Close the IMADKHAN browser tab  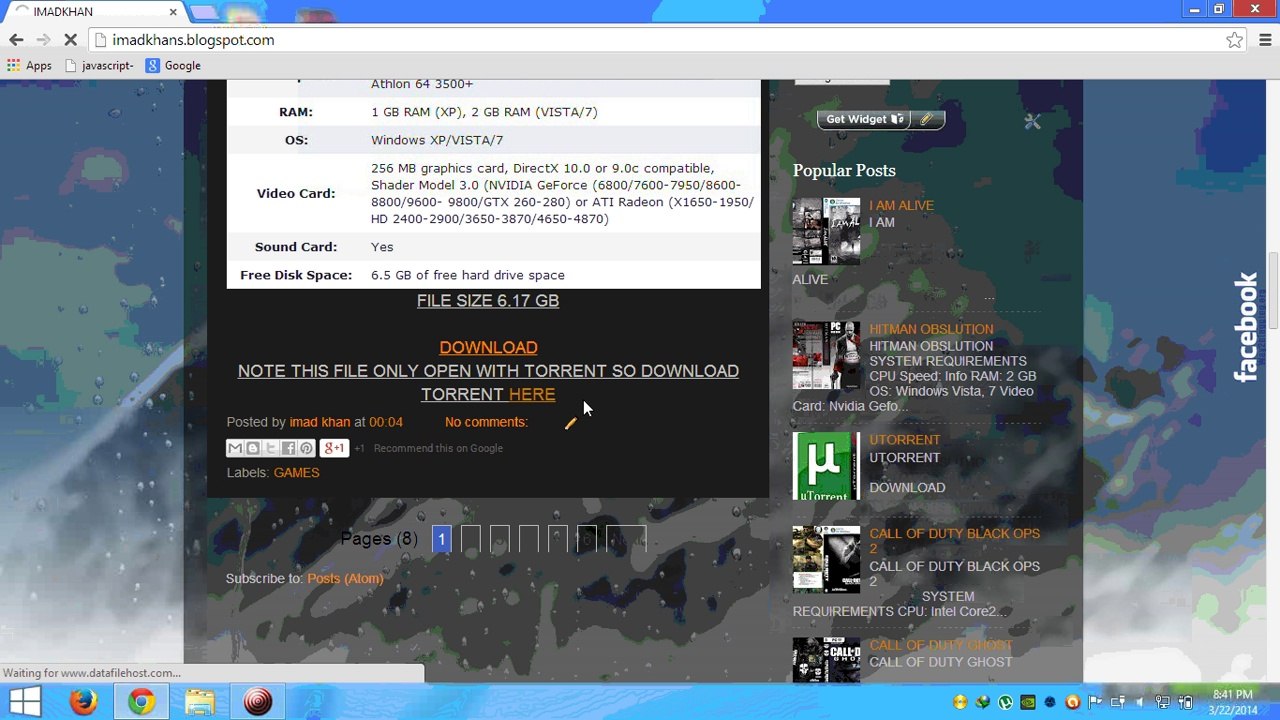173,12
